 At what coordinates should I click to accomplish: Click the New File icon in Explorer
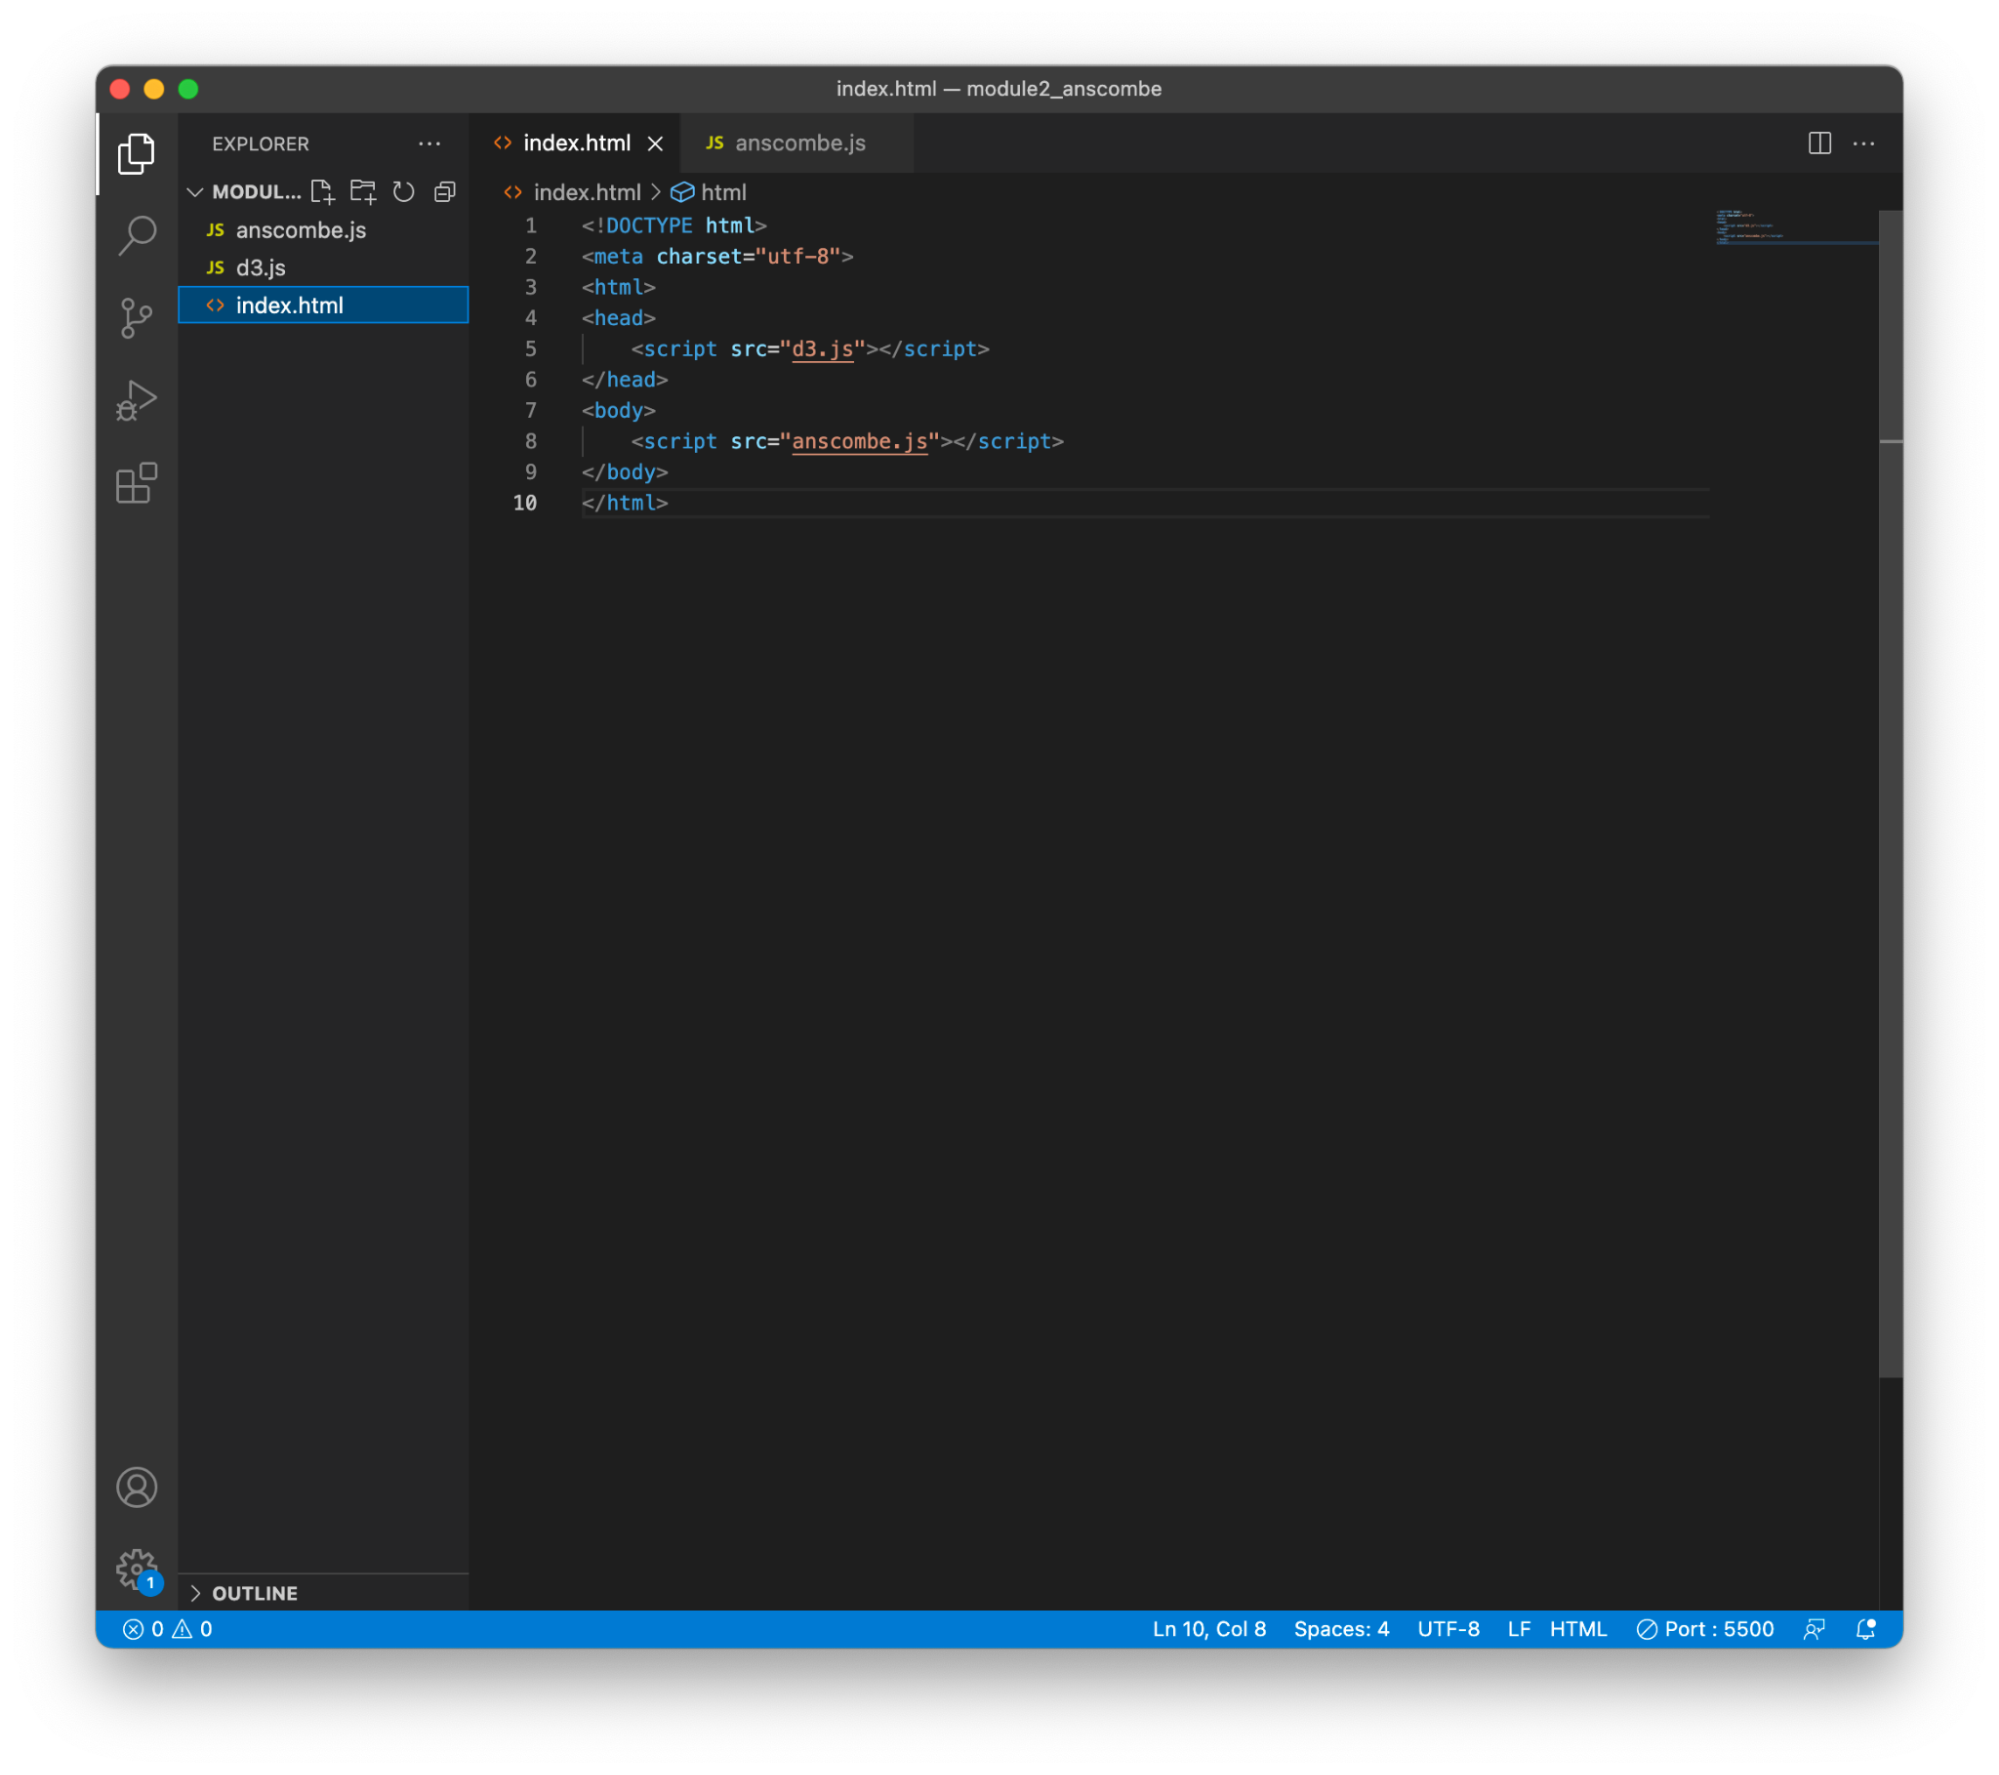(322, 191)
